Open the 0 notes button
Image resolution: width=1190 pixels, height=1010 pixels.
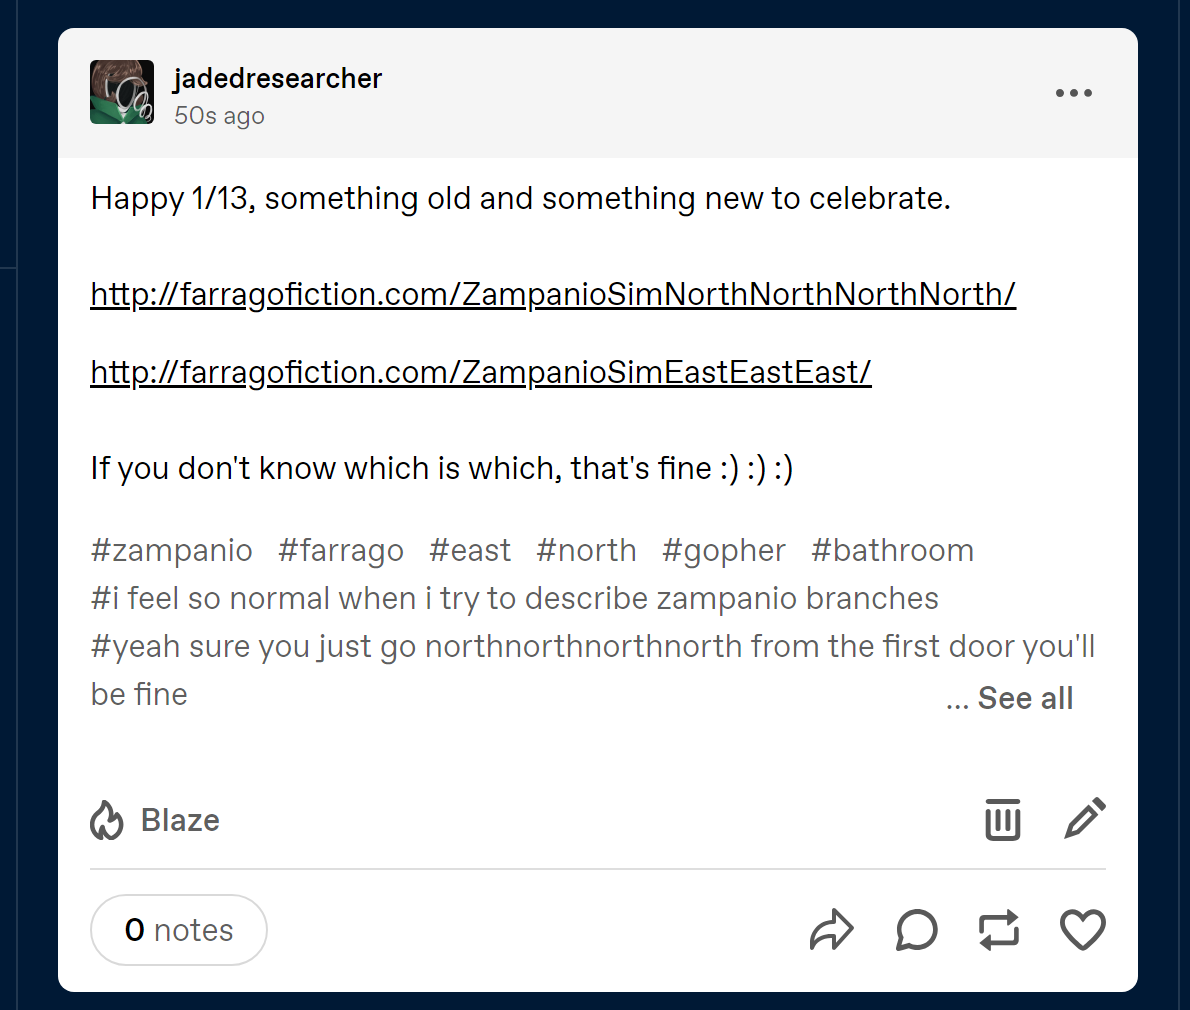pyautogui.click(x=178, y=930)
